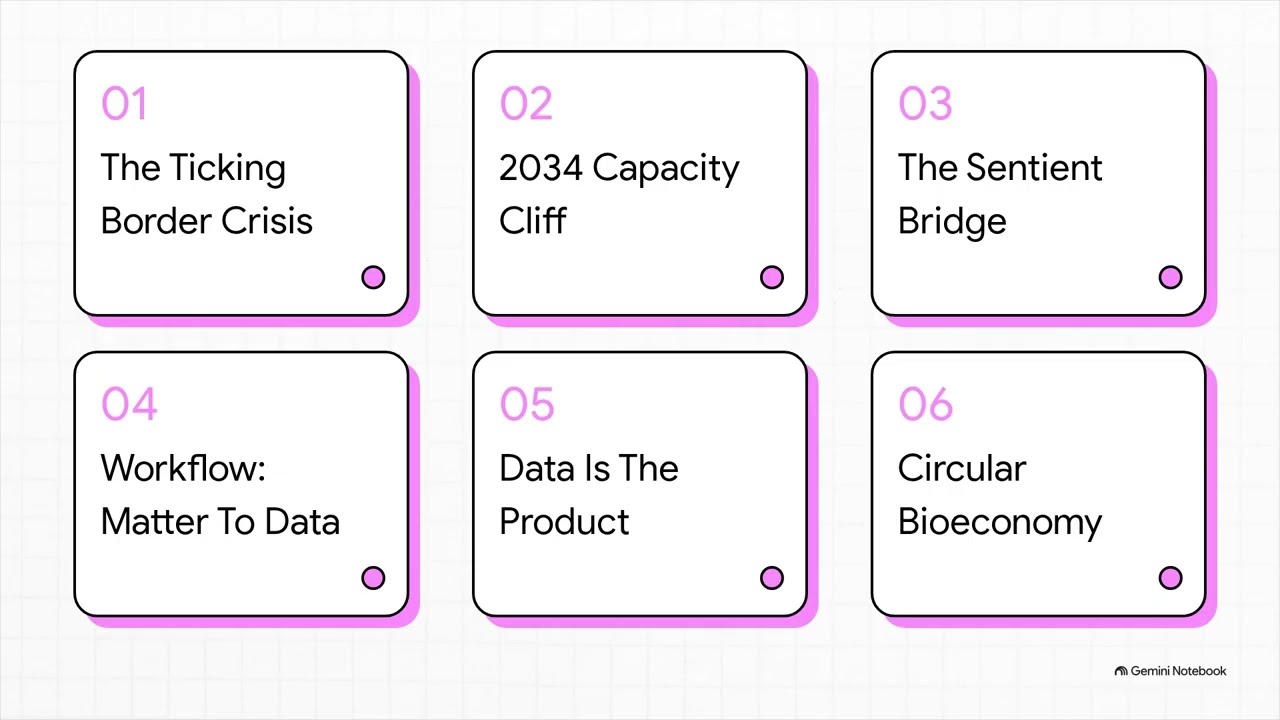This screenshot has height=720, width=1280.
Task: Click the pink dot on Sentient Bridge card
Action: (1170, 277)
